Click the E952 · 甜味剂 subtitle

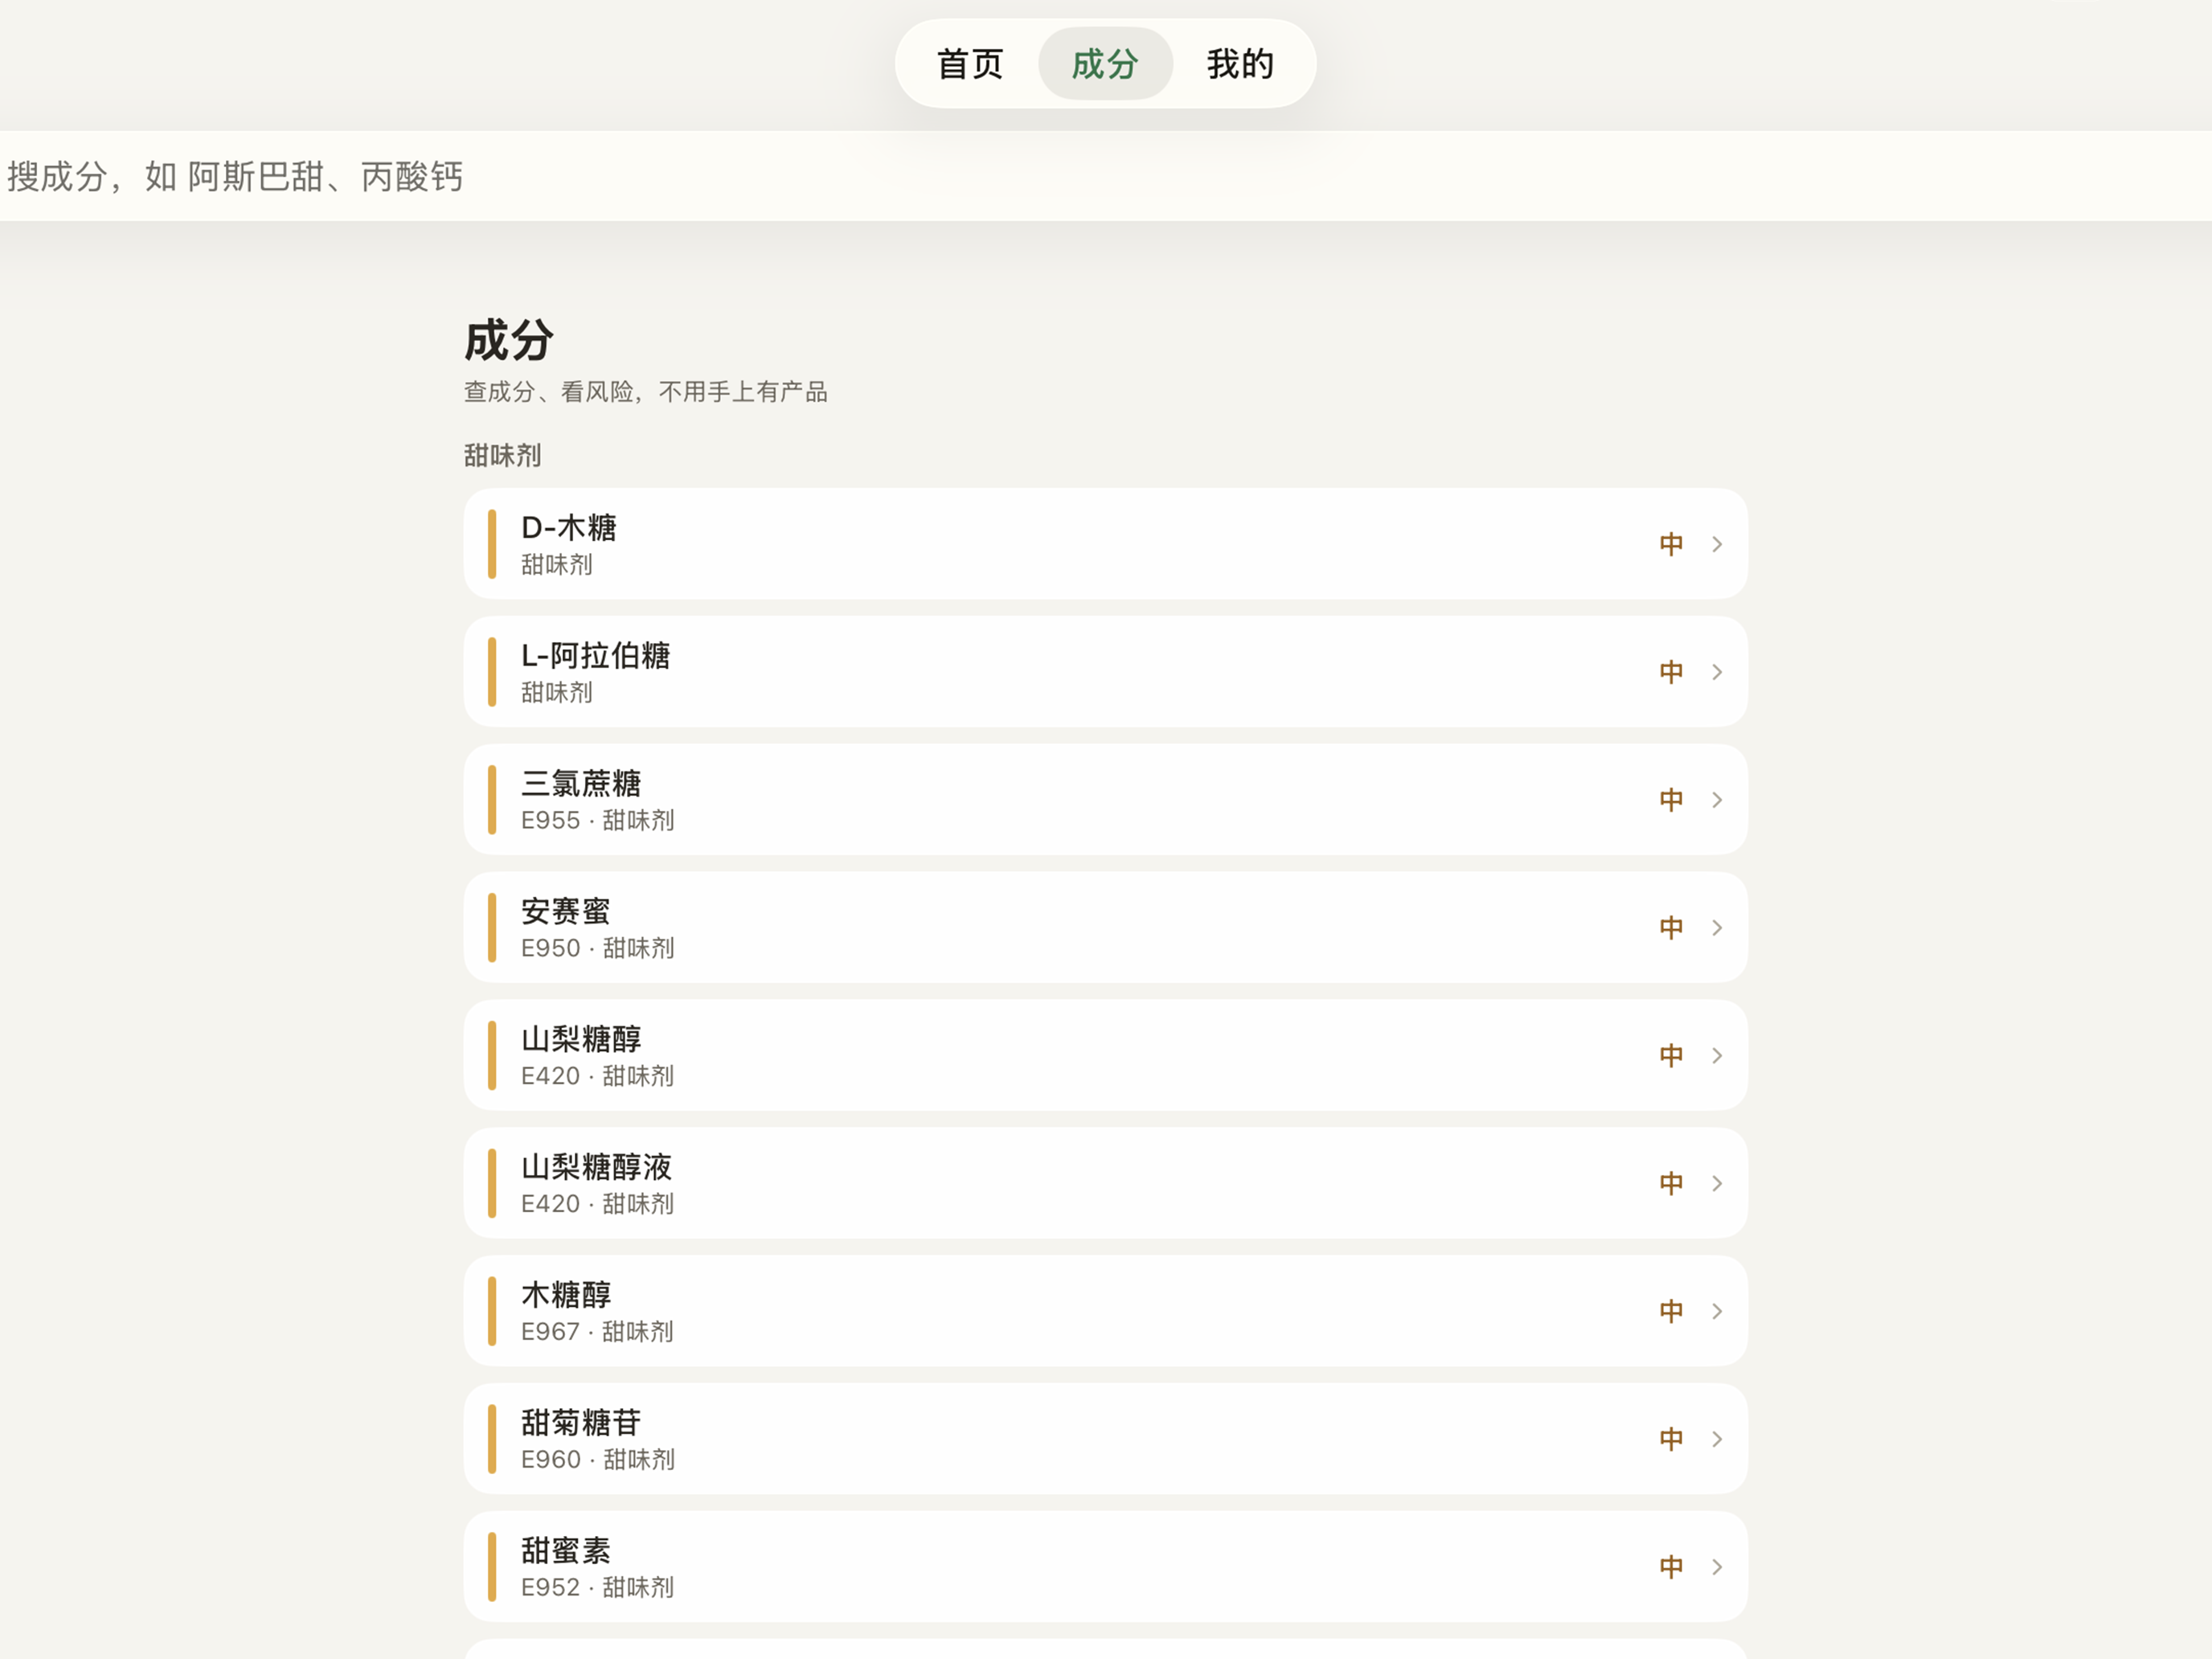(x=598, y=1588)
